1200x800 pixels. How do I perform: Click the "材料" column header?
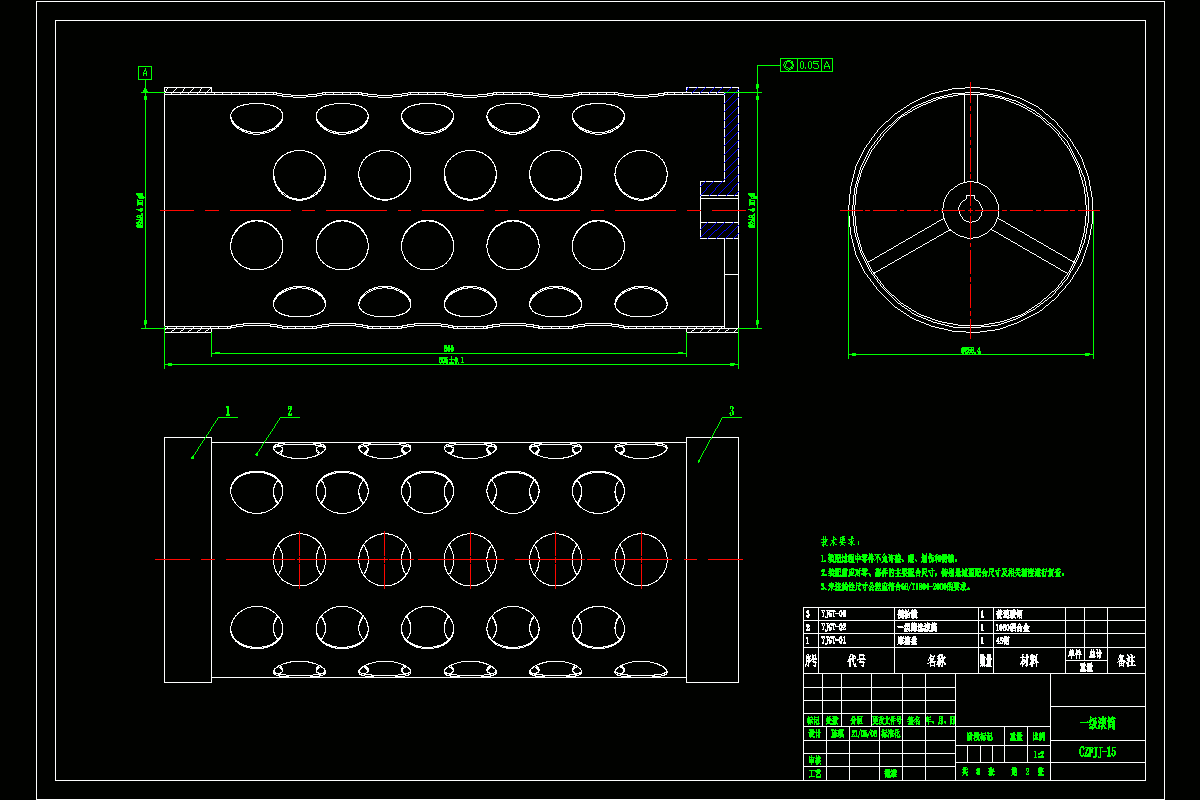tap(1029, 661)
